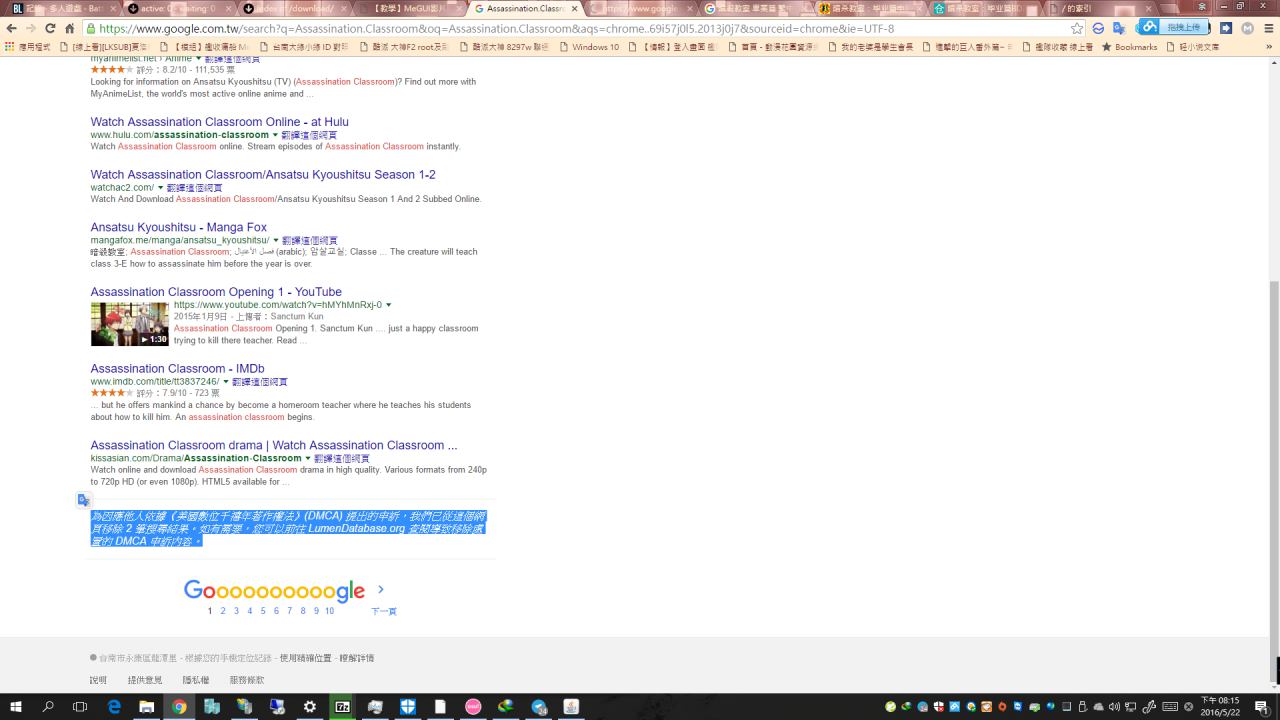Open 'Watch Assassination Classroom Online - at Hulu'
This screenshot has width=1280, height=720.
point(219,122)
